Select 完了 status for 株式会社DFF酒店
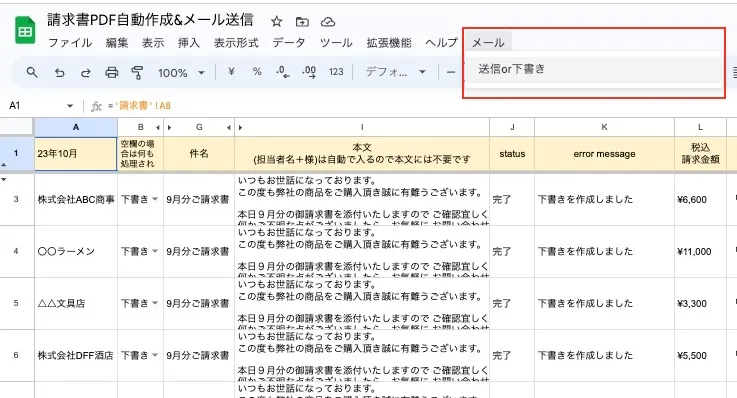The width and height of the screenshot is (737, 398). pyautogui.click(x=512, y=356)
